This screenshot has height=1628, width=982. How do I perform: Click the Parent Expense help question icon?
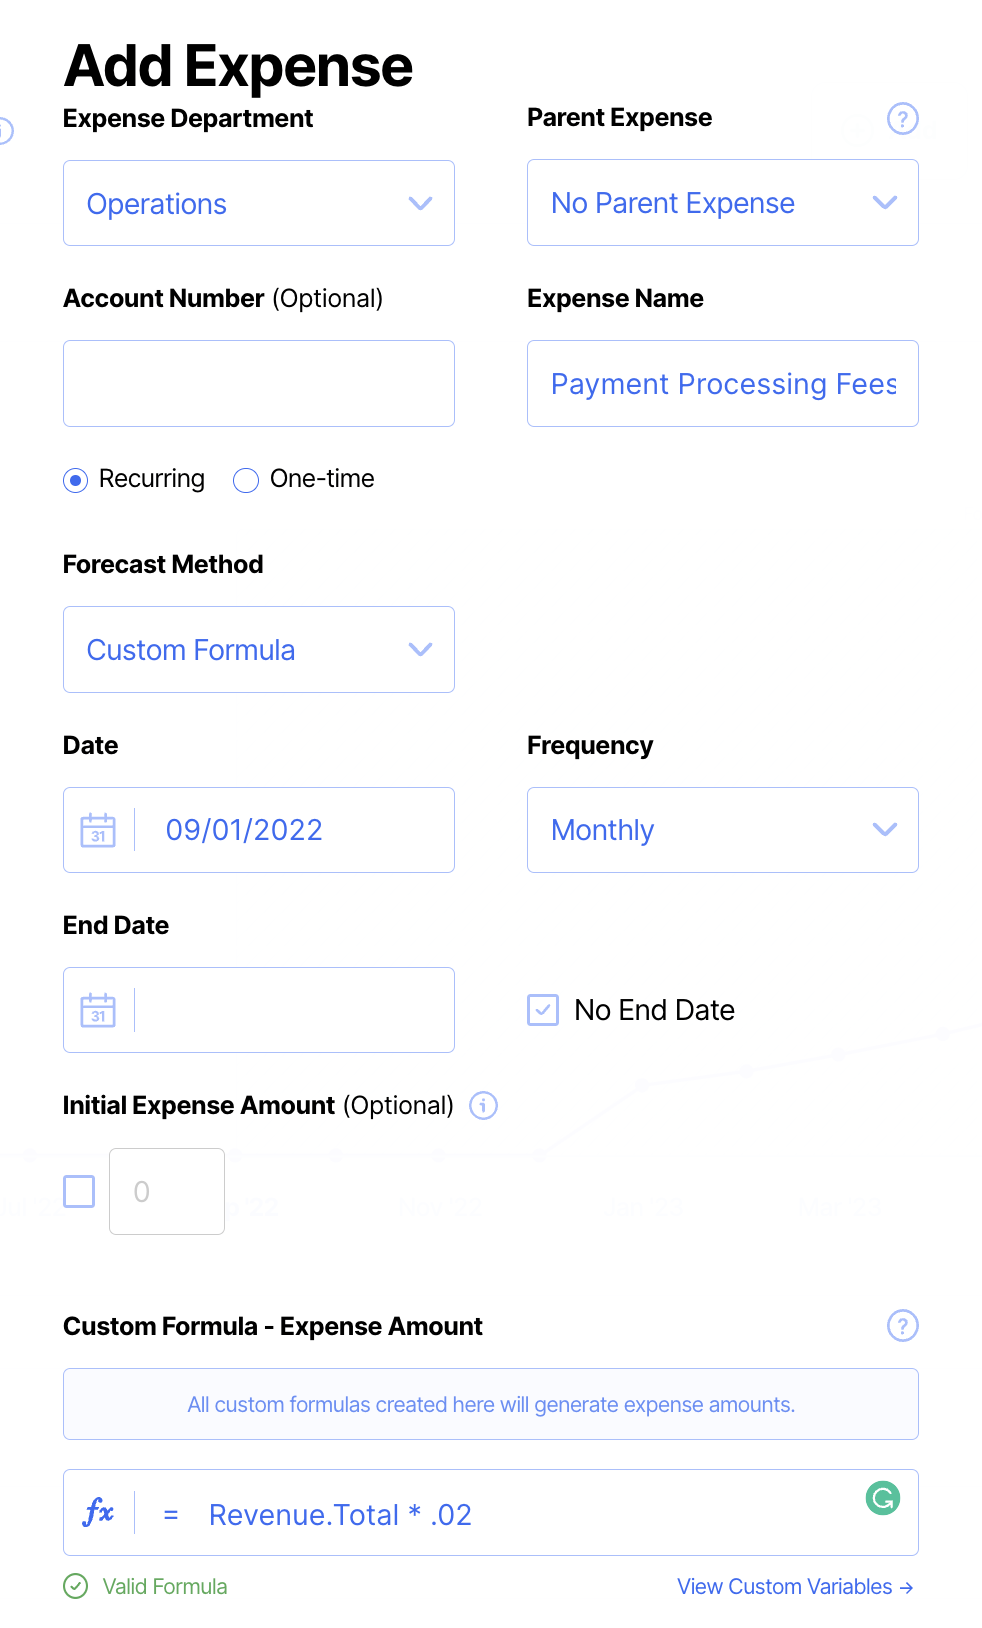tap(902, 119)
